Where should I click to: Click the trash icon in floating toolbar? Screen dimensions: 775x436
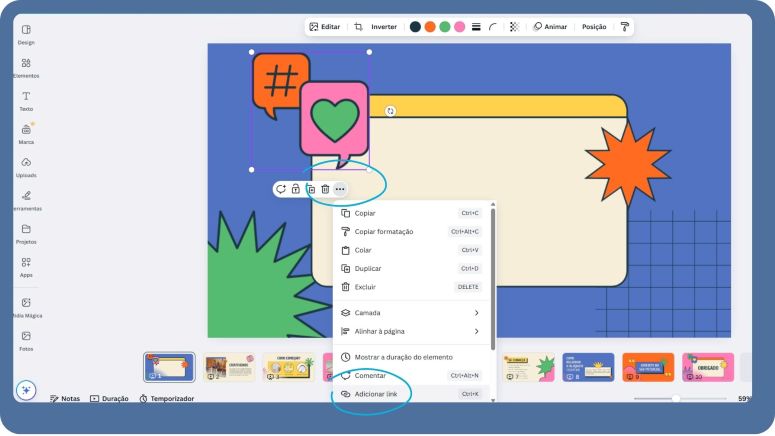tap(325, 189)
